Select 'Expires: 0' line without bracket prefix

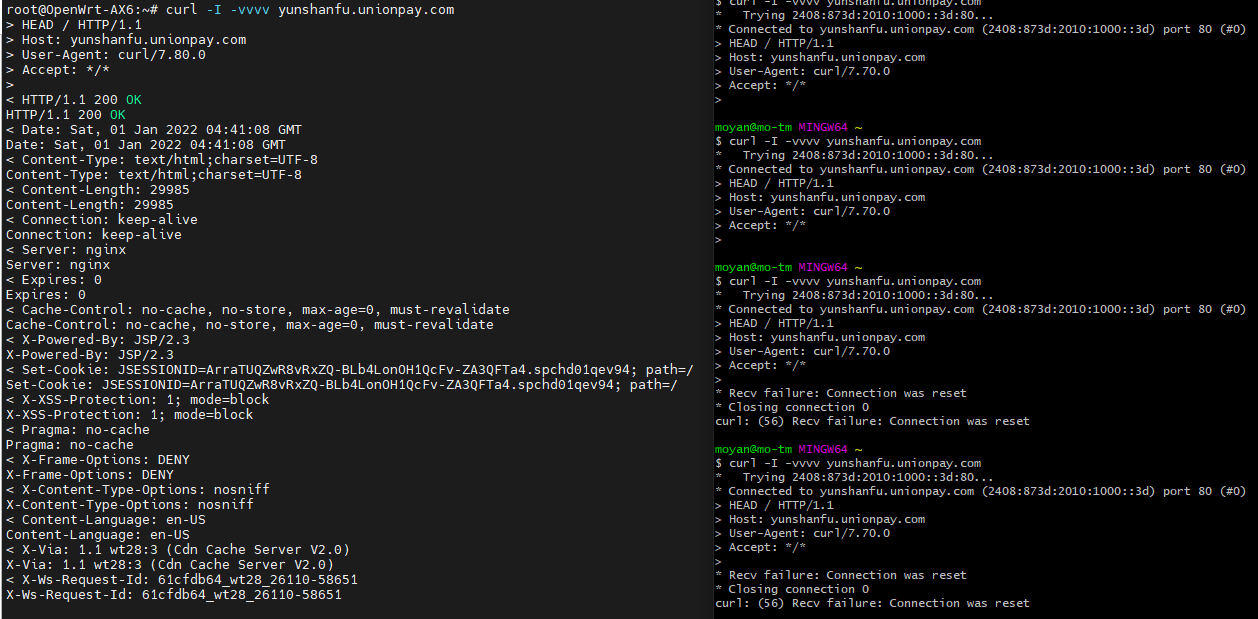(x=45, y=295)
